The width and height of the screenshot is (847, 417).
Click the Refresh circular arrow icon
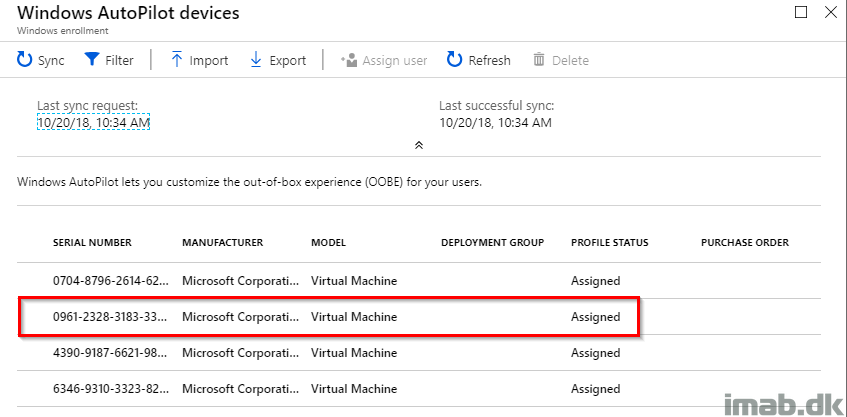click(454, 59)
